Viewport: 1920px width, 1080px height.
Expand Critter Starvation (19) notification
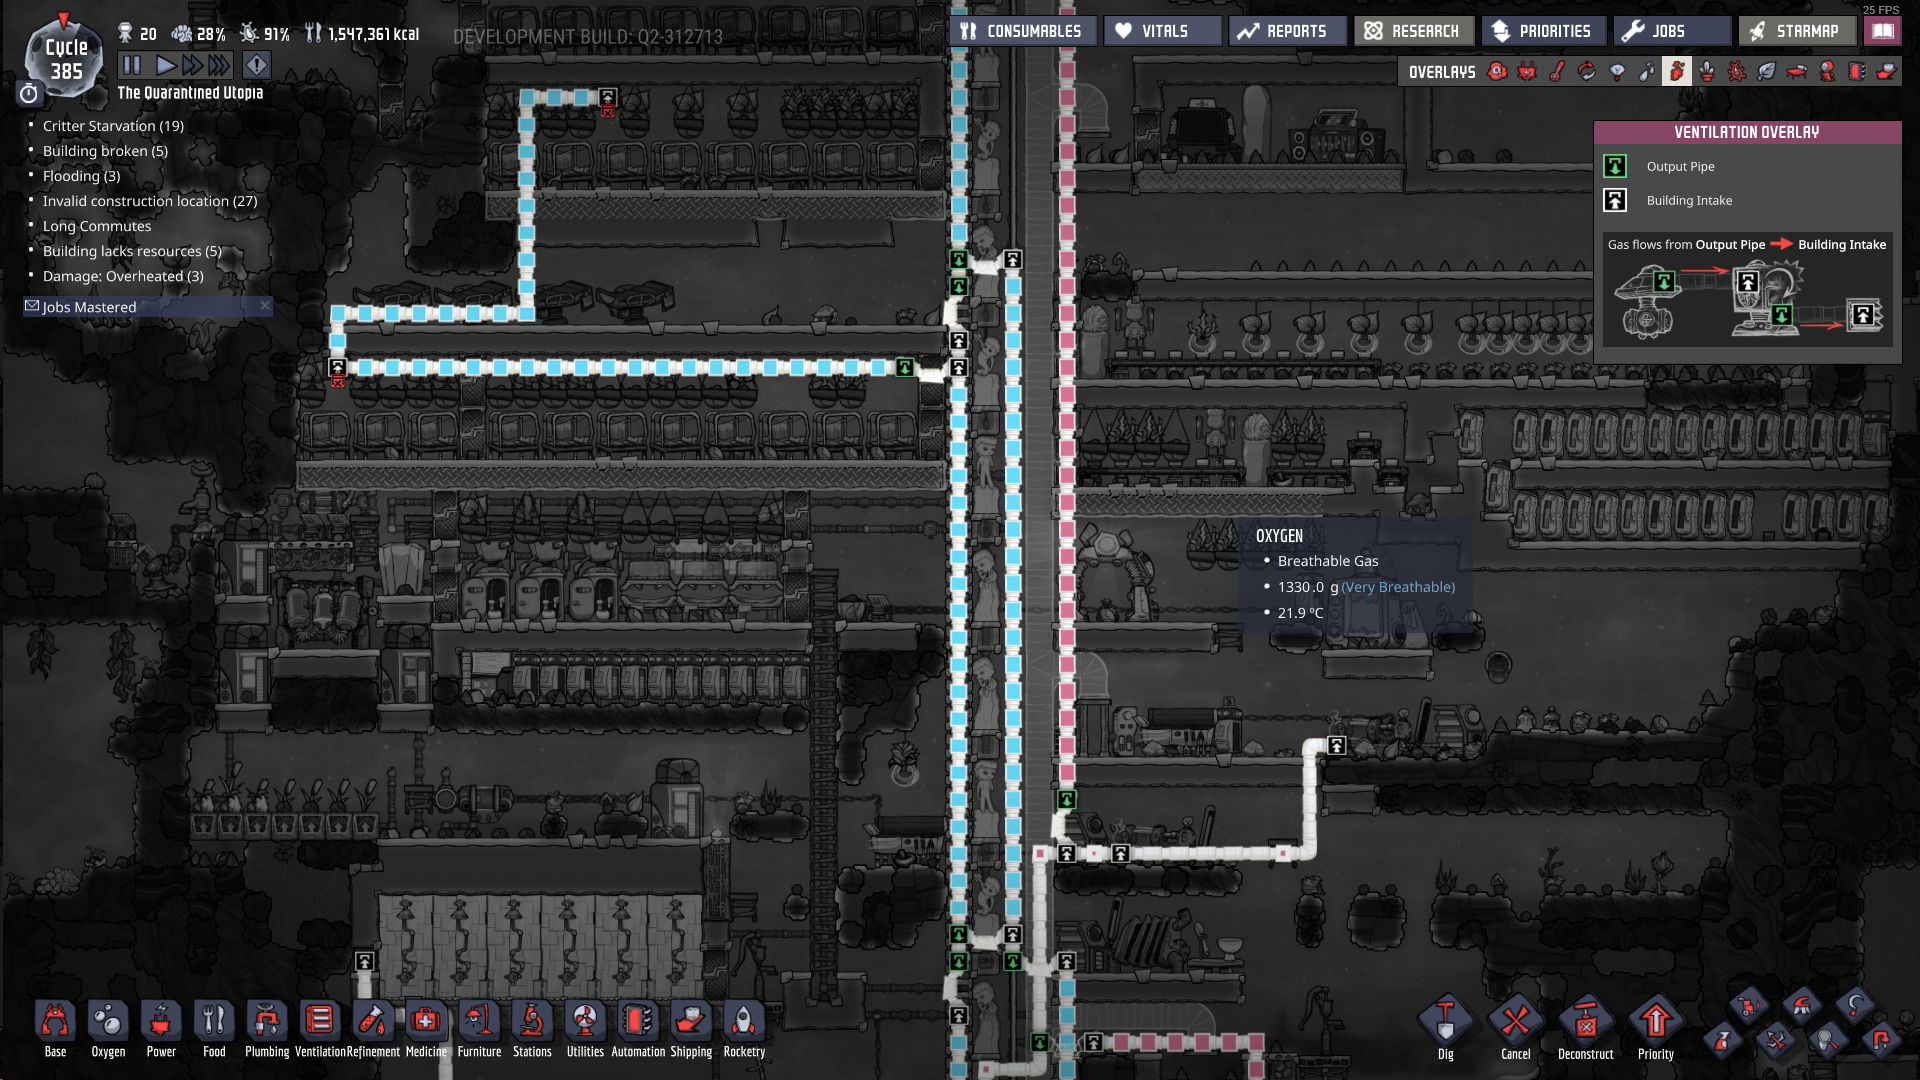pos(113,126)
